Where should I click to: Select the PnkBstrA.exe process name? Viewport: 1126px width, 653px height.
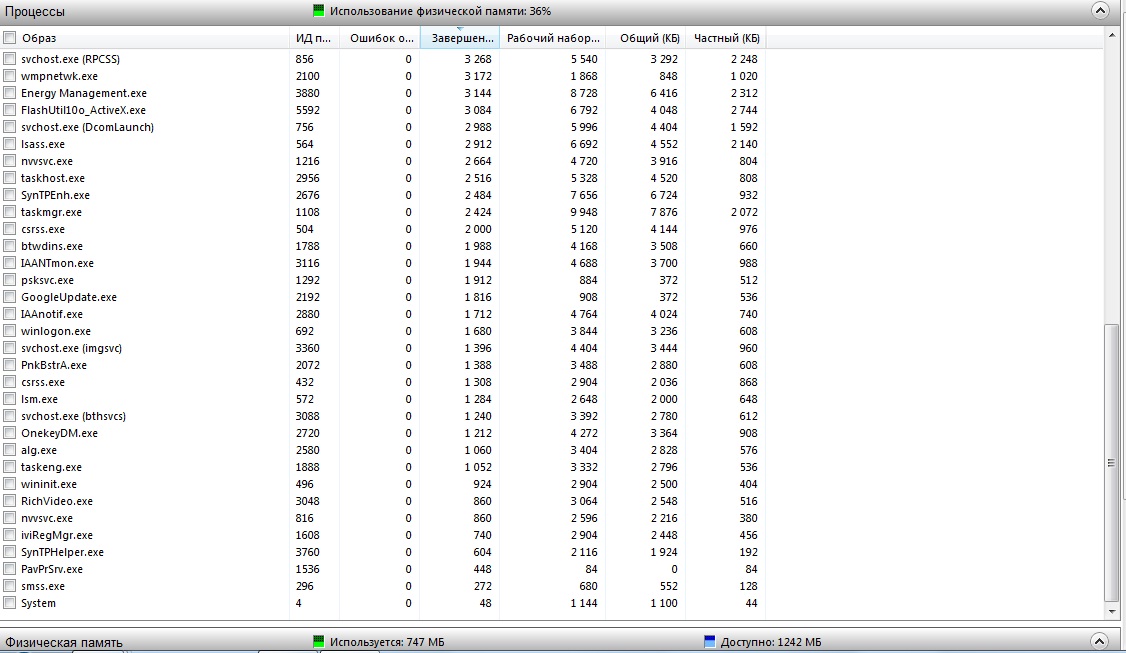coord(54,365)
